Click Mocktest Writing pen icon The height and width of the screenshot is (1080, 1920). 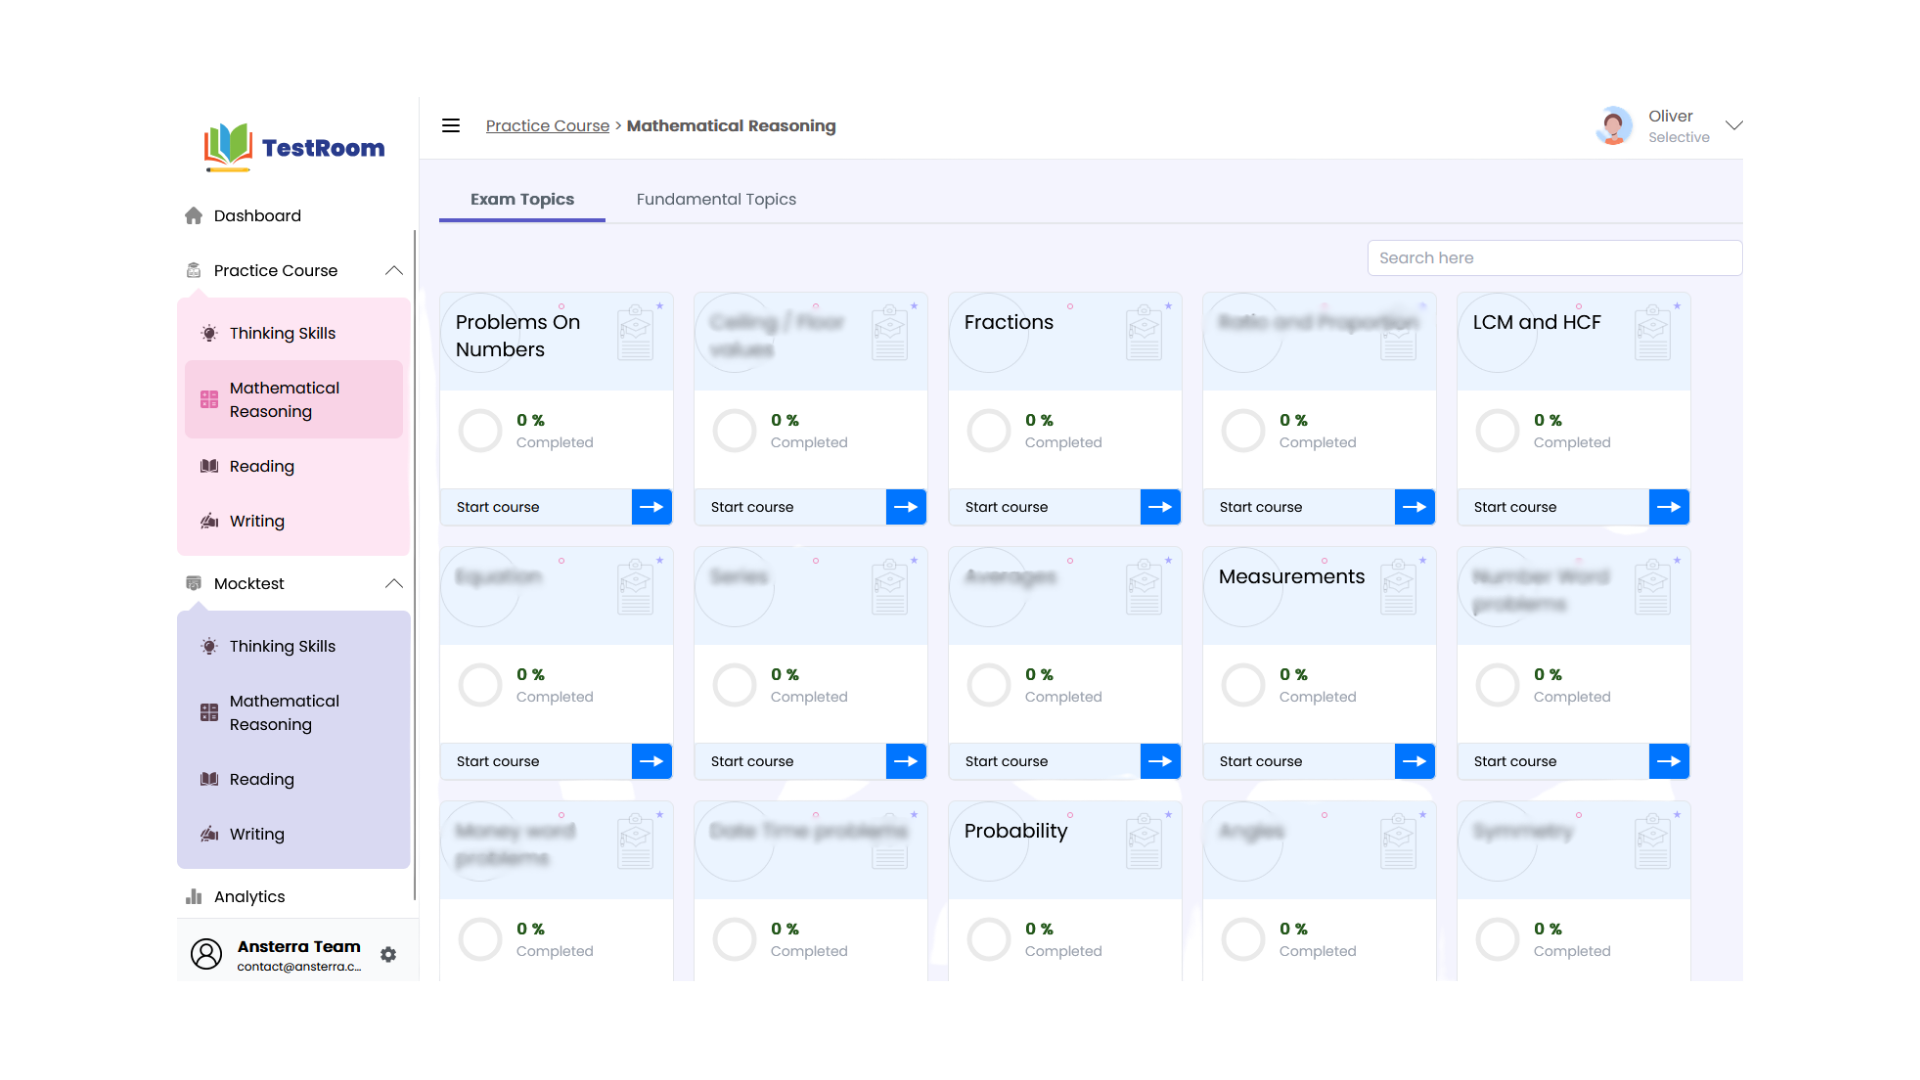coord(209,834)
